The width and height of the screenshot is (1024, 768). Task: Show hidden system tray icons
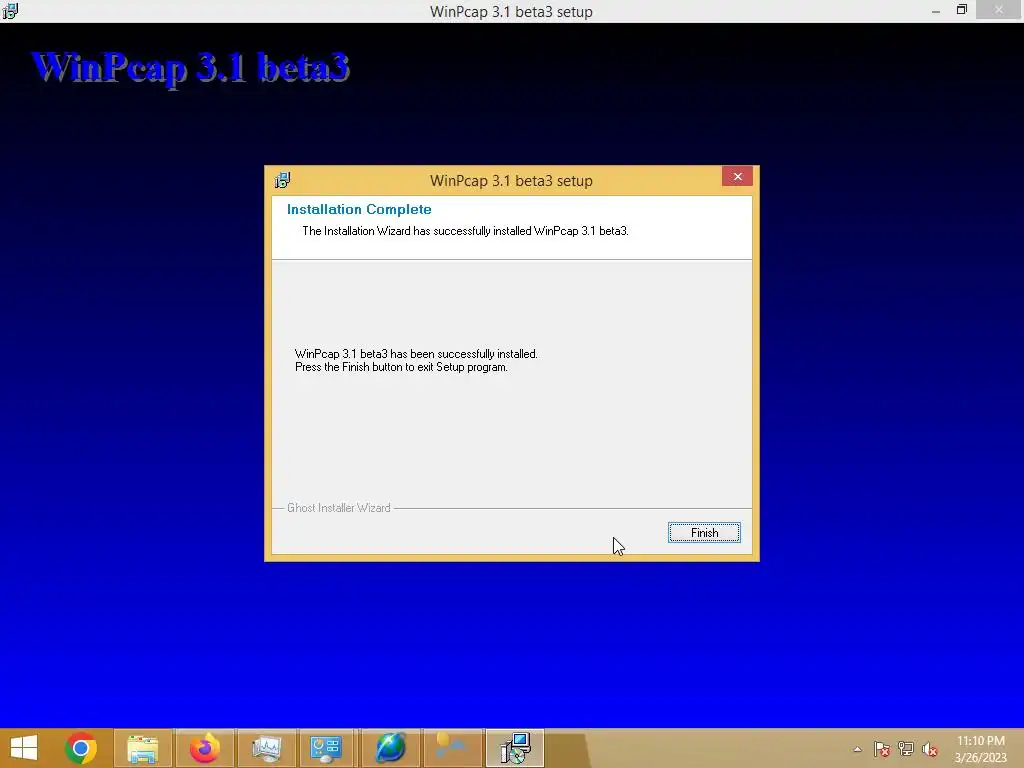[x=857, y=749]
